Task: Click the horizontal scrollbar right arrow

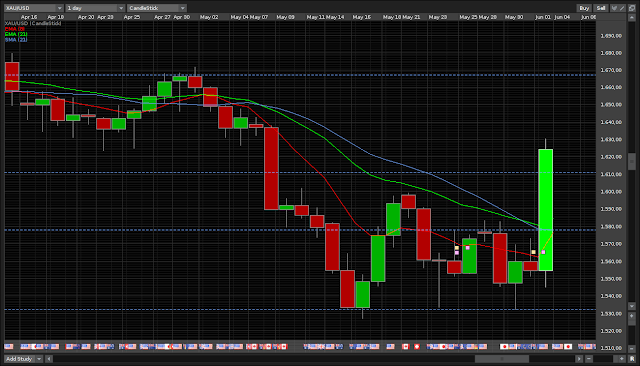Action: tap(579, 359)
